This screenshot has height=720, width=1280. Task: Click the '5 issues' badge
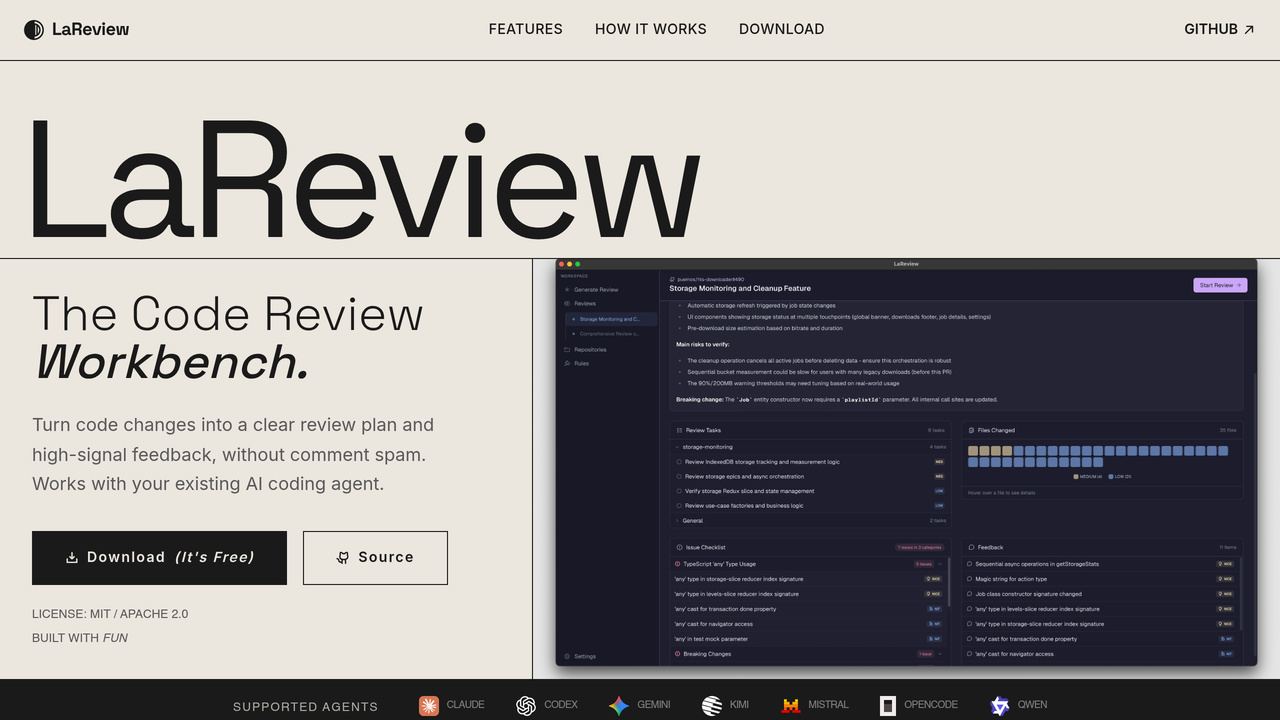(923, 564)
